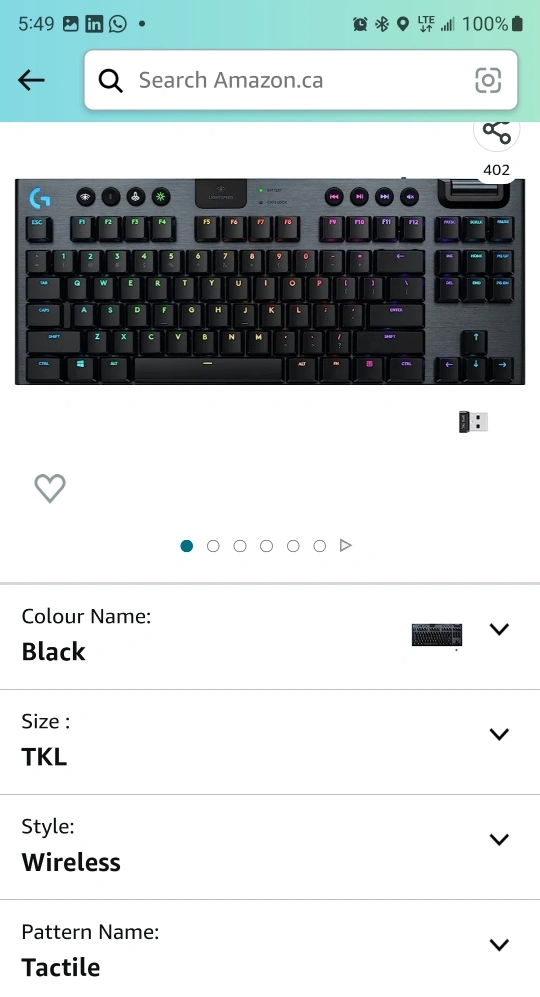Open the Pattern Name Tactile selector
Image resolution: width=540 pixels, height=997 pixels.
(270, 949)
